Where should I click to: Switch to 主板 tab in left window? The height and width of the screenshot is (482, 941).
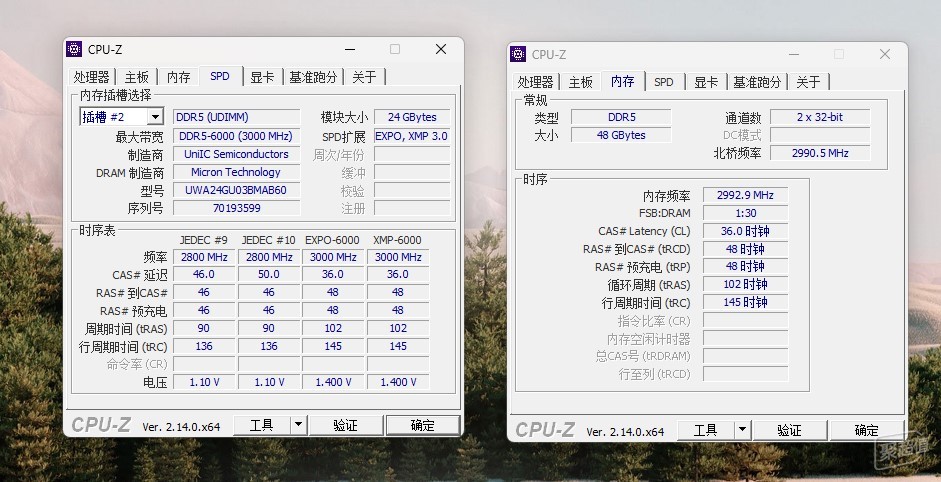tap(137, 77)
